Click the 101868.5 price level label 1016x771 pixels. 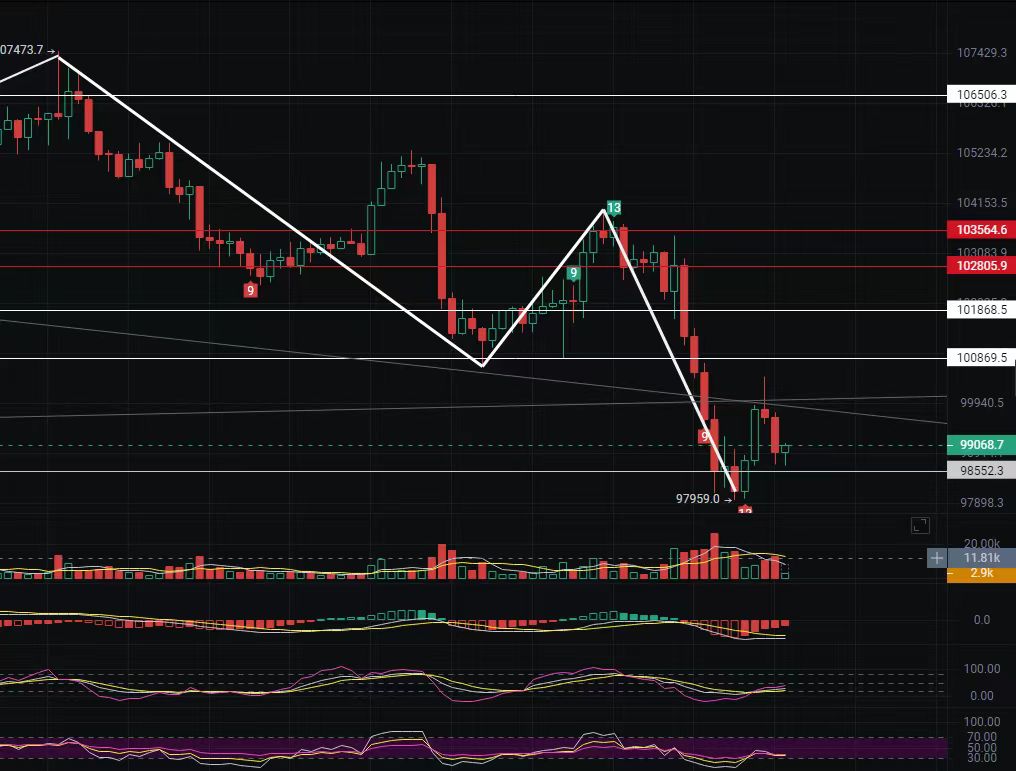point(980,311)
